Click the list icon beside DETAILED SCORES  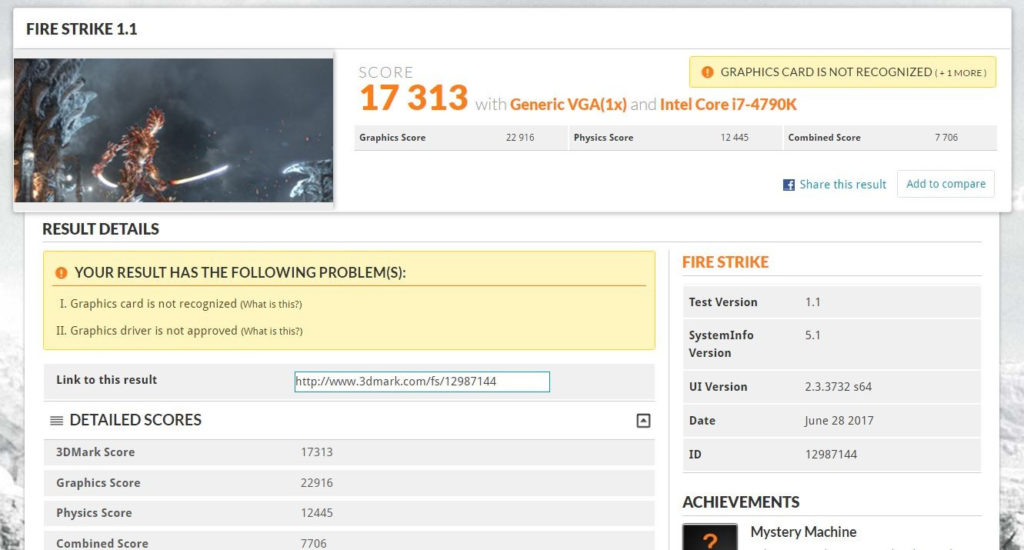(57, 421)
